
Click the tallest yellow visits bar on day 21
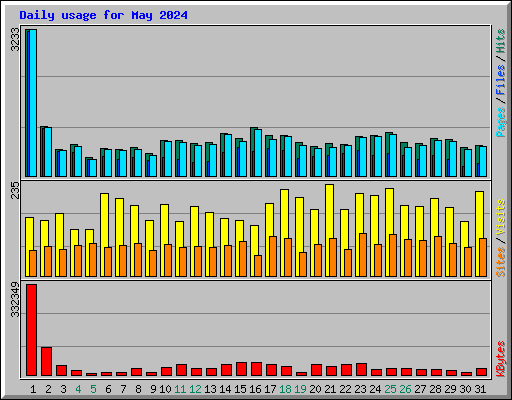[329, 230]
